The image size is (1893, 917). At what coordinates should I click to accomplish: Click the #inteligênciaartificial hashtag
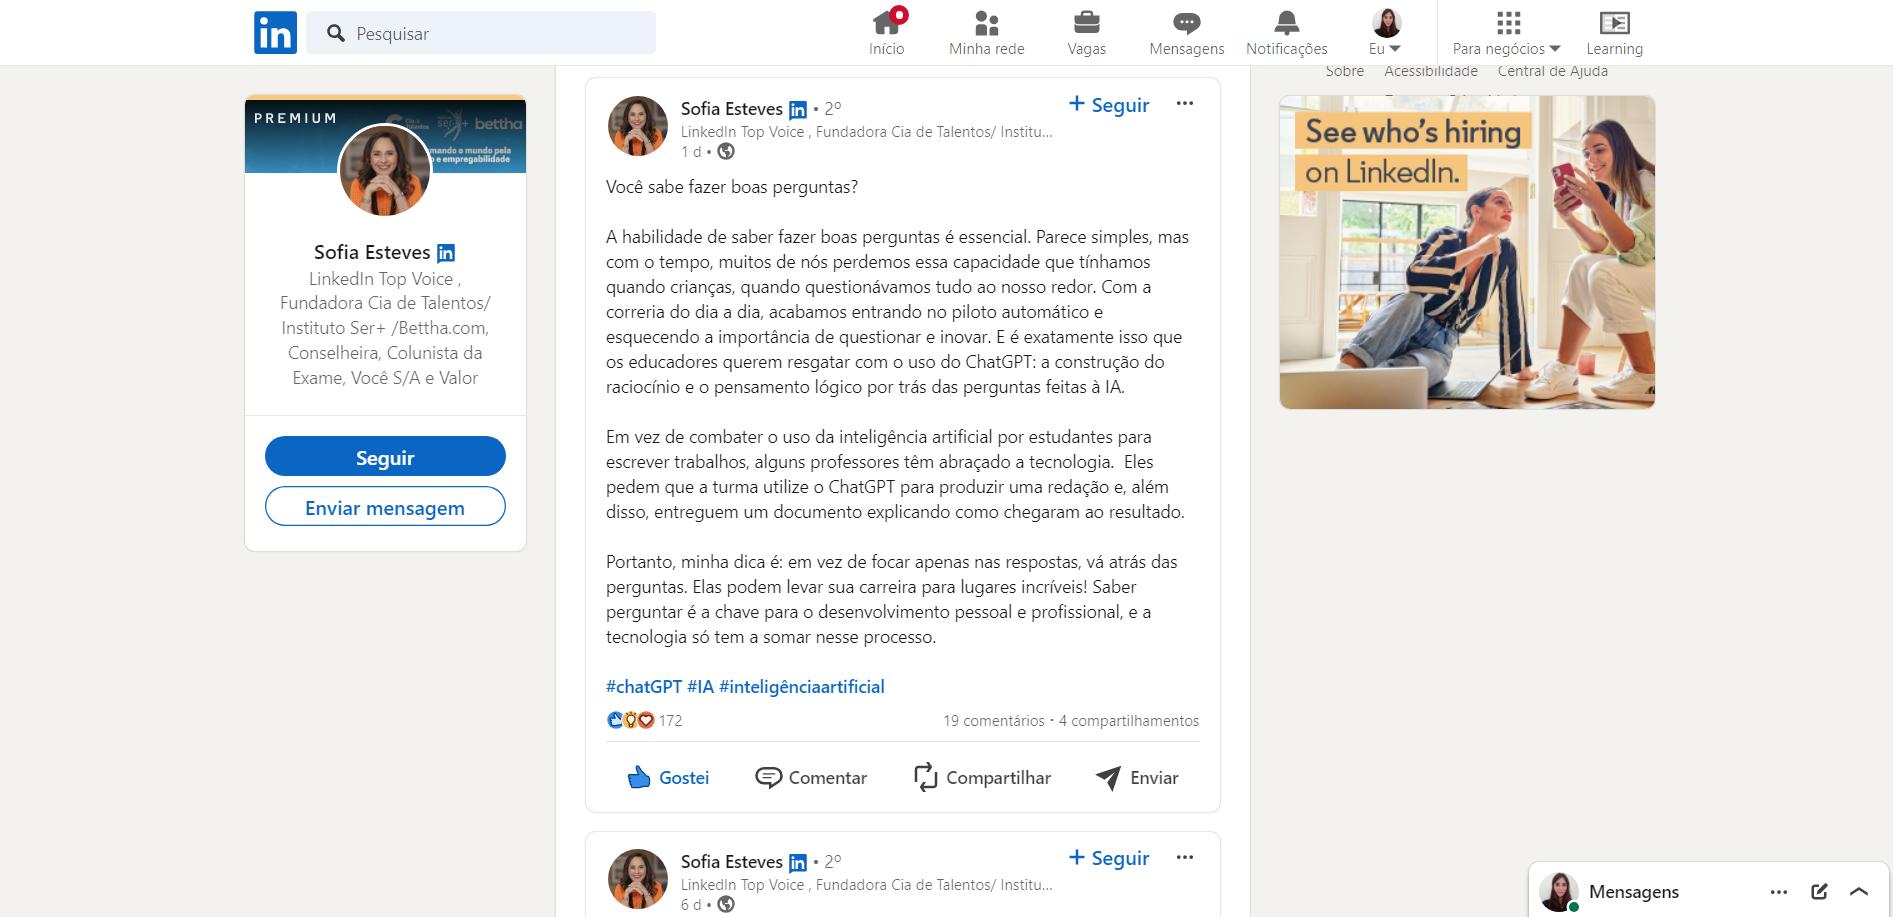(802, 686)
